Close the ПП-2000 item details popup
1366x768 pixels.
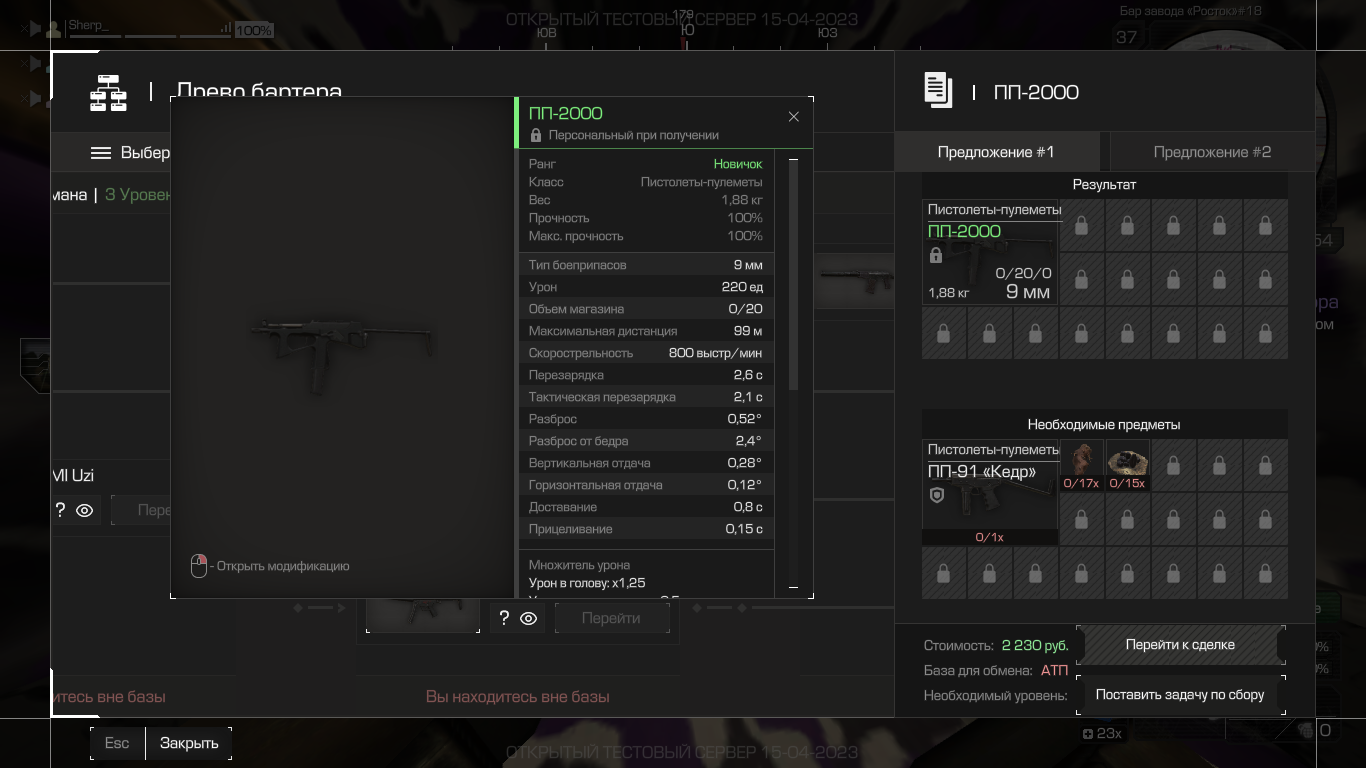click(794, 117)
